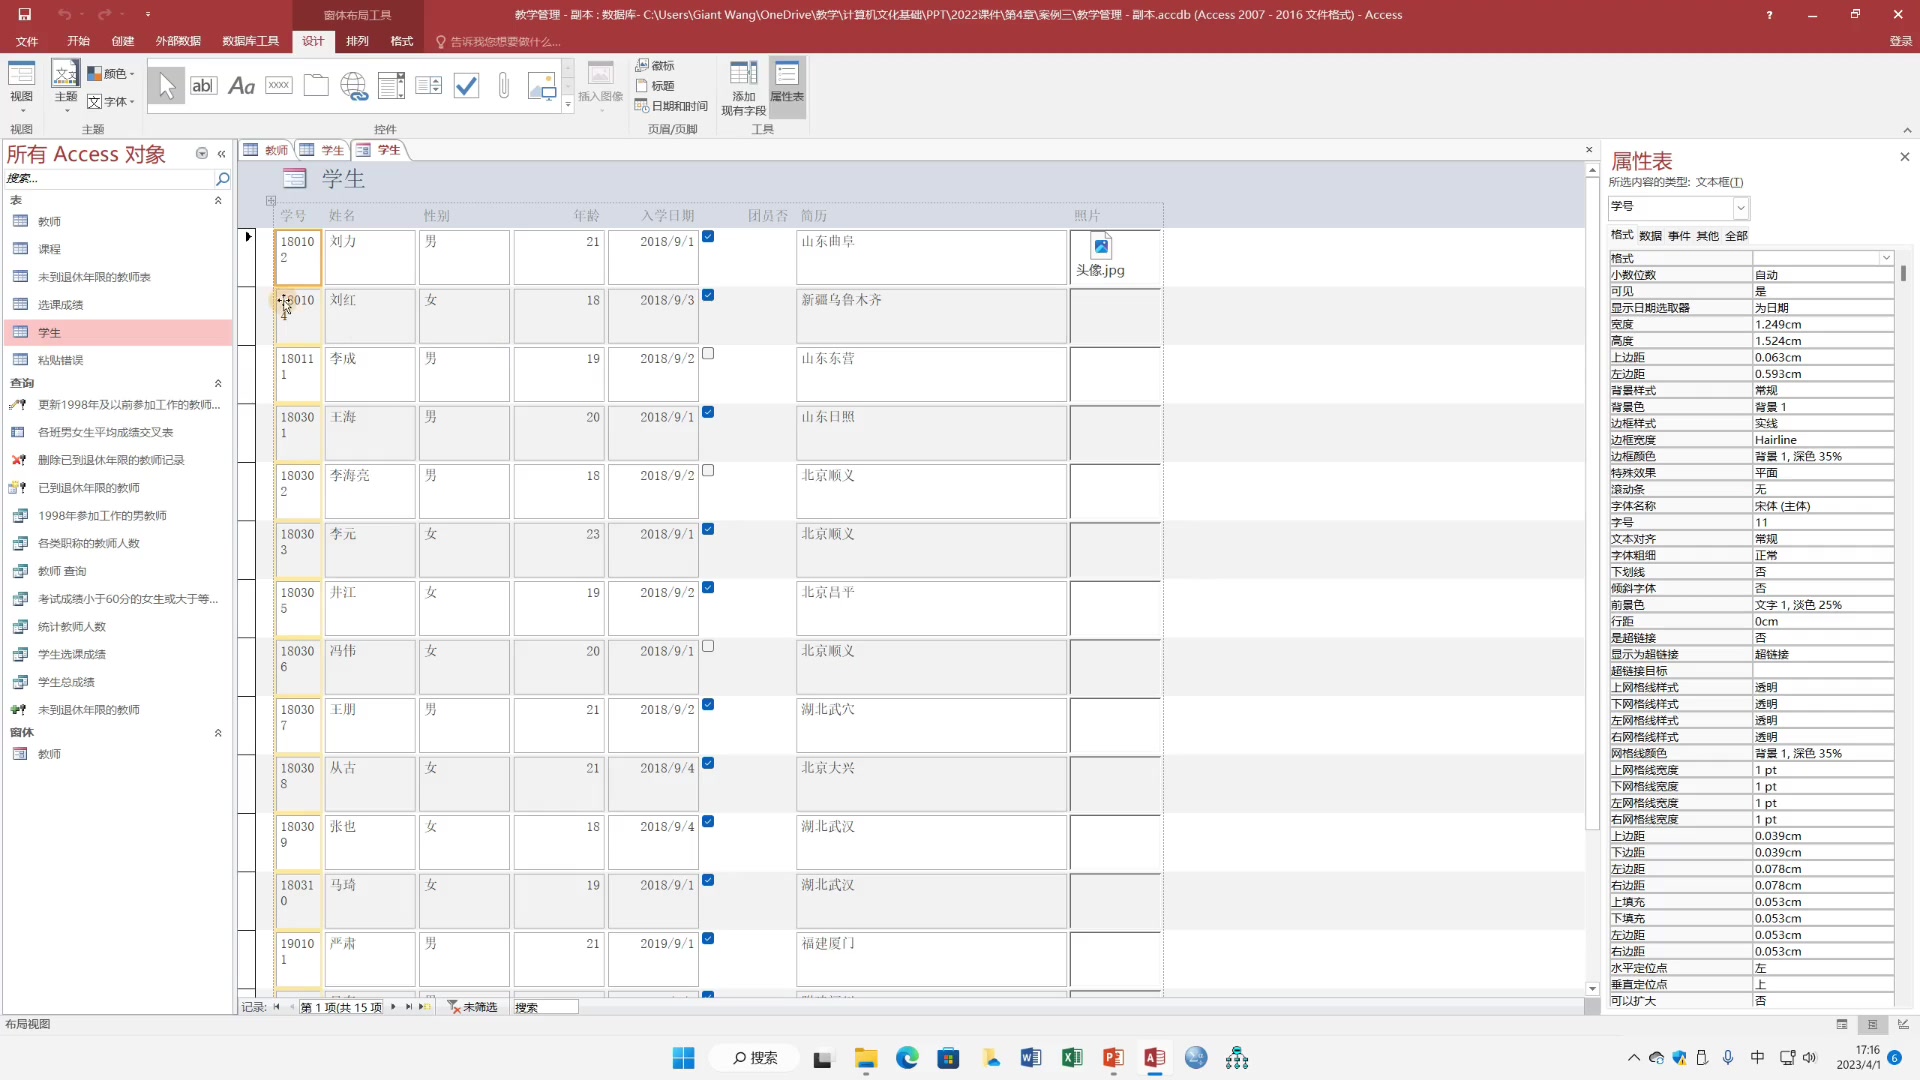The image size is (1920, 1080).
Task: Save the database with the save icon
Action: 24,14
